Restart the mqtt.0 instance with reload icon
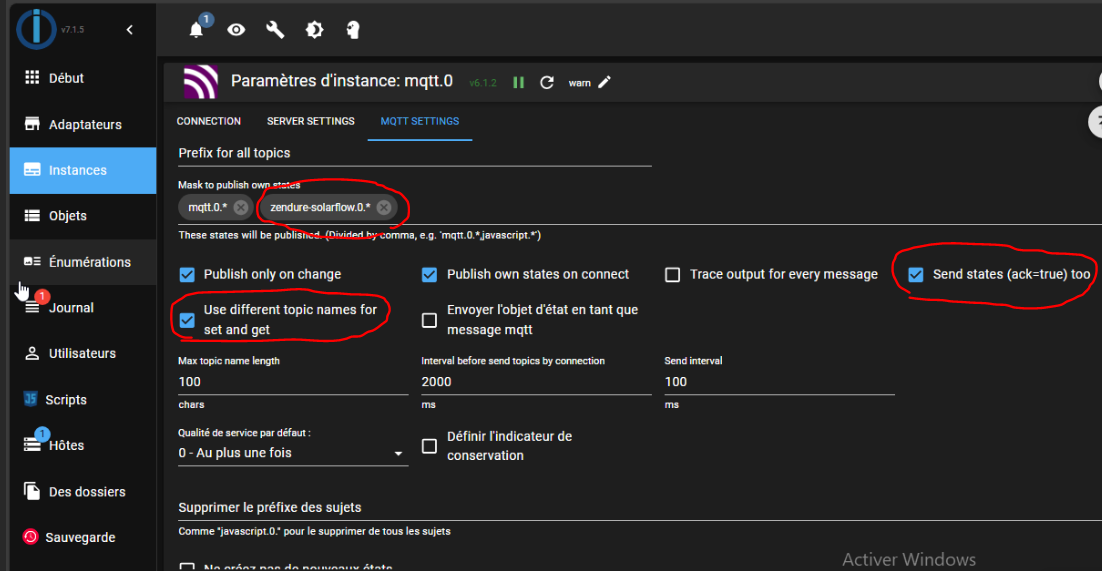This screenshot has height=571, width=1102. pyautogui.click(x=547, y=82)
